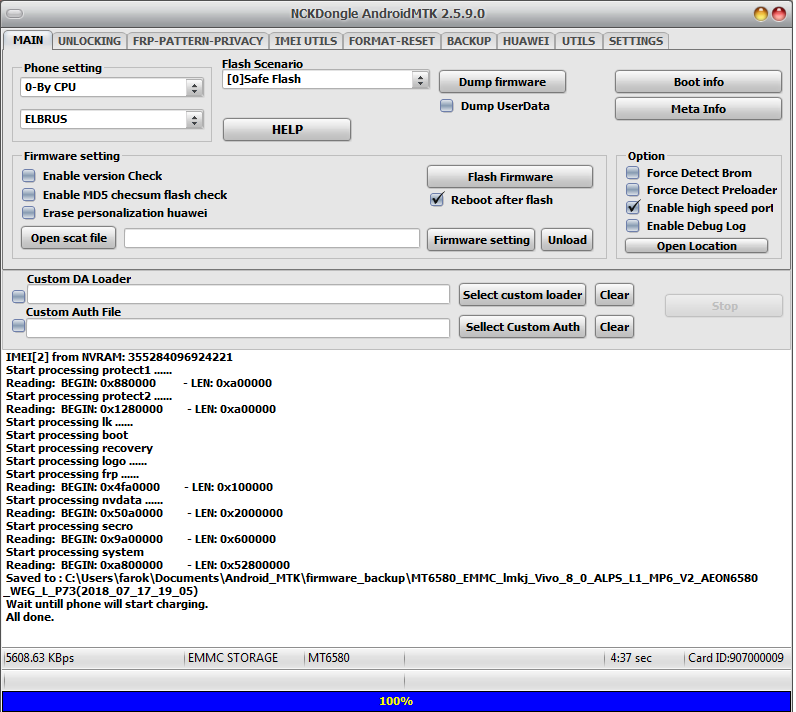
Task: Click Flash Firmware button
Action: (510, 177)
